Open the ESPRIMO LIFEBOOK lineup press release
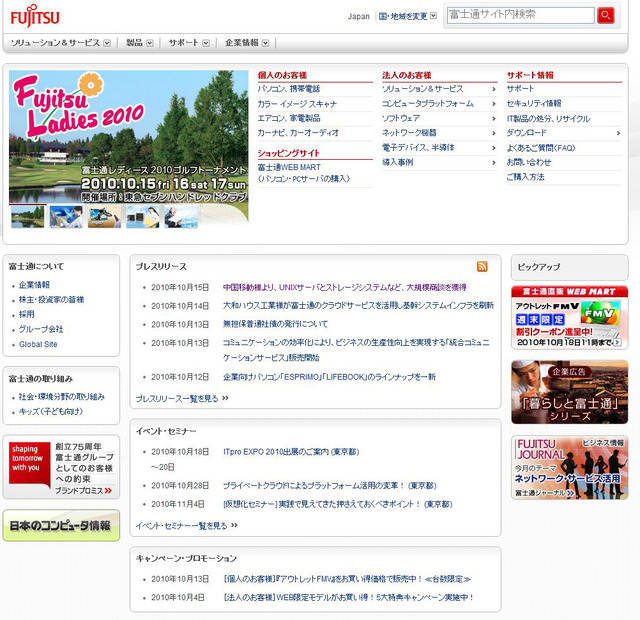 click(329, 377)
